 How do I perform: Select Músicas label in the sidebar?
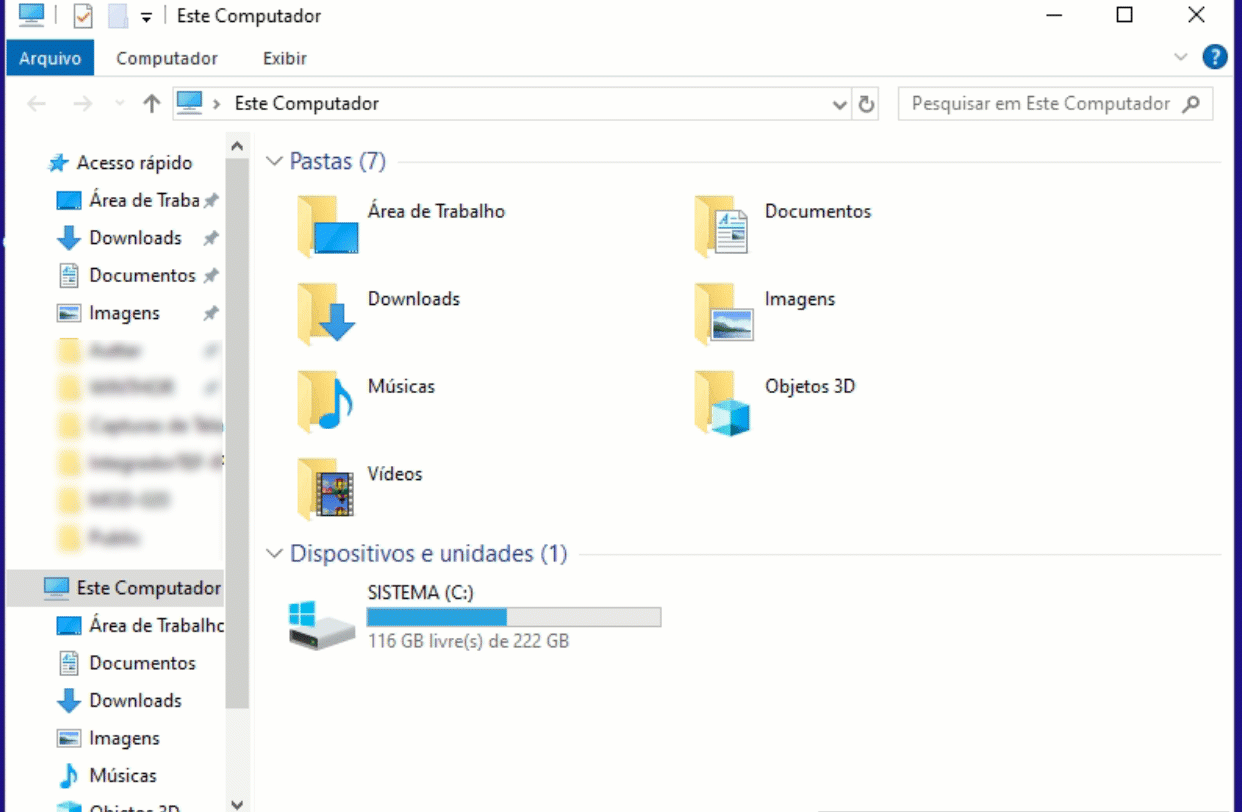(123, 775)
